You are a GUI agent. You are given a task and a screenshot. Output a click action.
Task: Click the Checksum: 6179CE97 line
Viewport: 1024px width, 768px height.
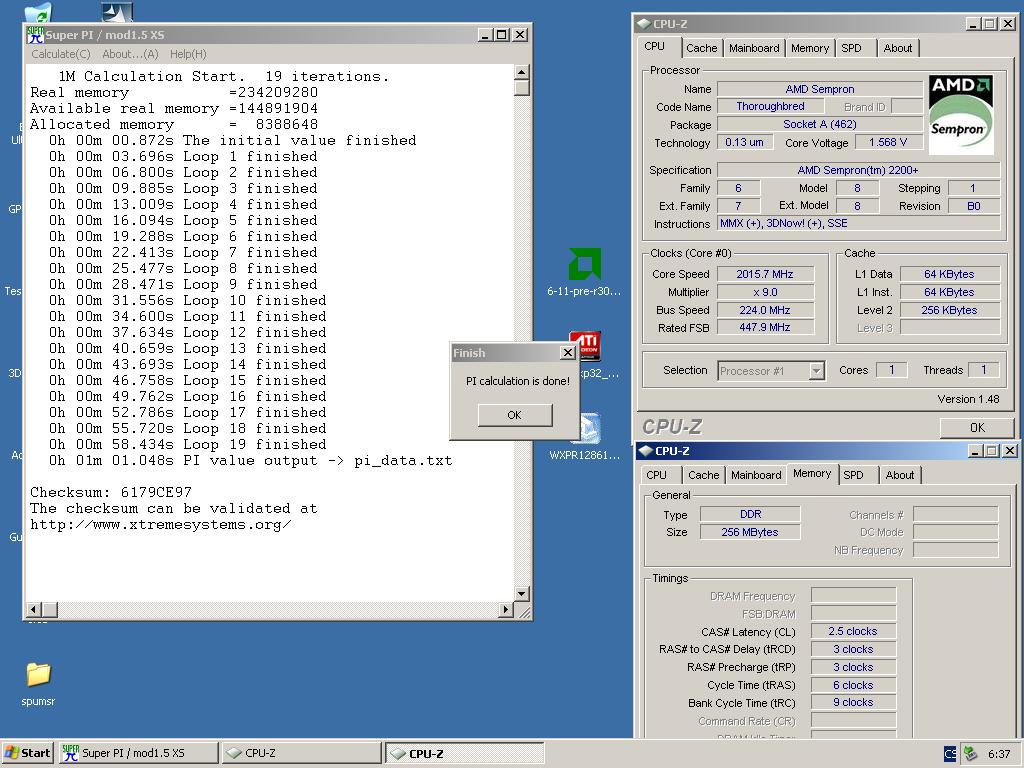pyautogui.click(x=111, y=492)
